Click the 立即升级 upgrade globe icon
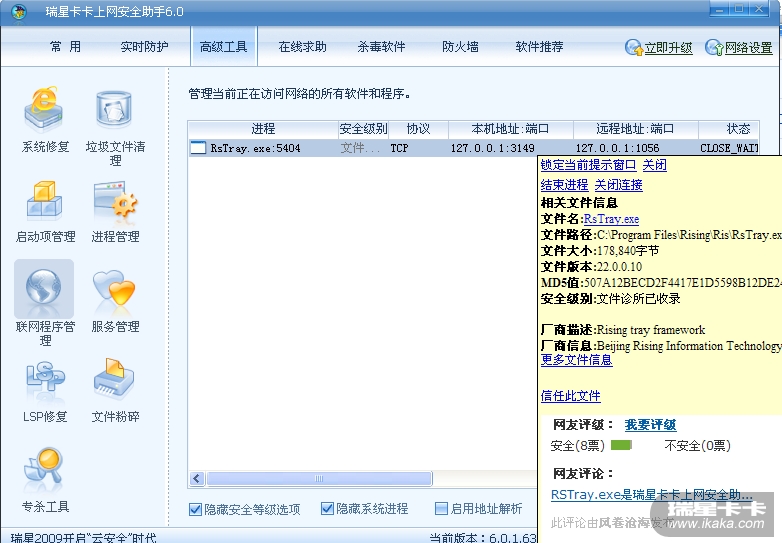This screenshot has height=543, width=782. pos(634,47)
